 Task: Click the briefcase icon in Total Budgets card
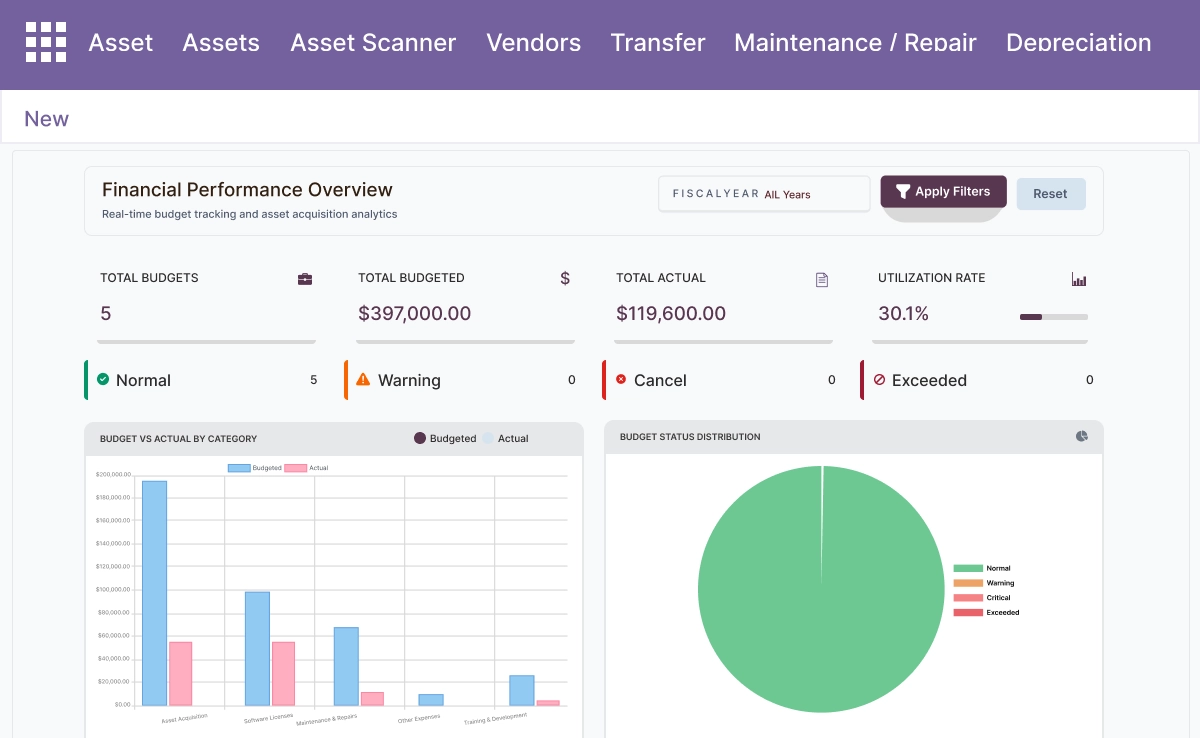click(305, 279)
